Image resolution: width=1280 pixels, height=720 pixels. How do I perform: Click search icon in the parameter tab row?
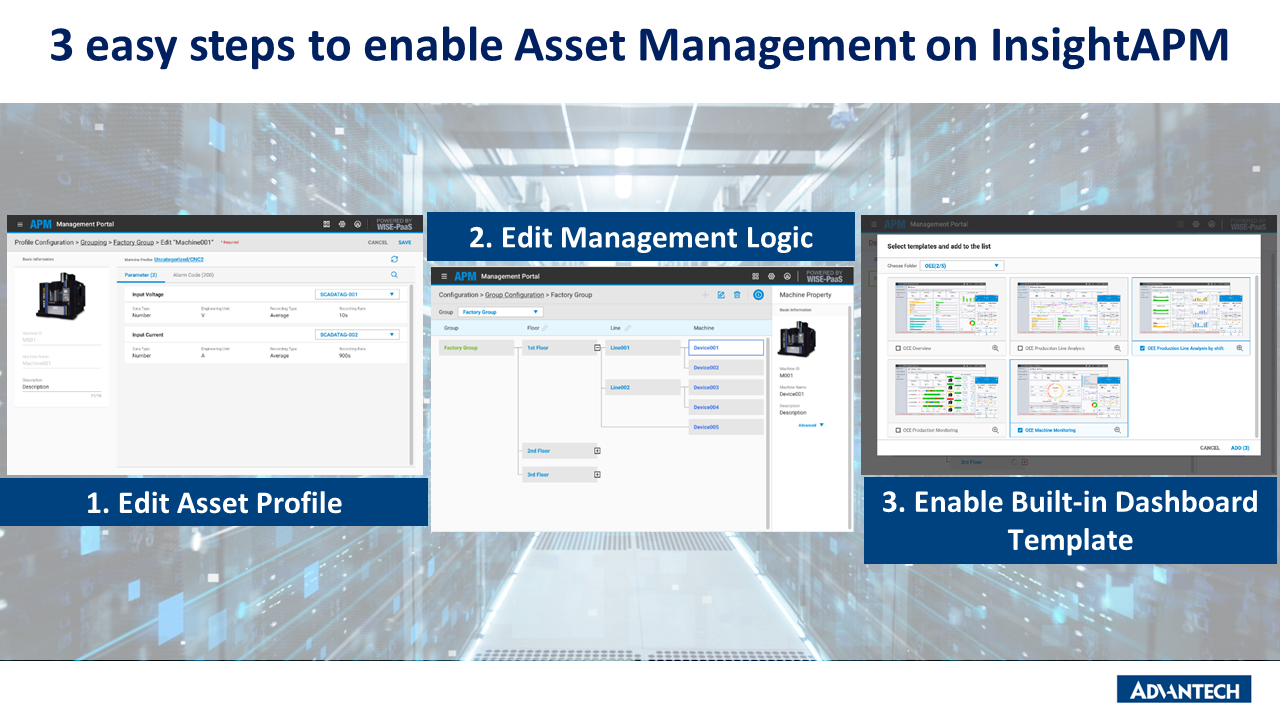(394, 274)
